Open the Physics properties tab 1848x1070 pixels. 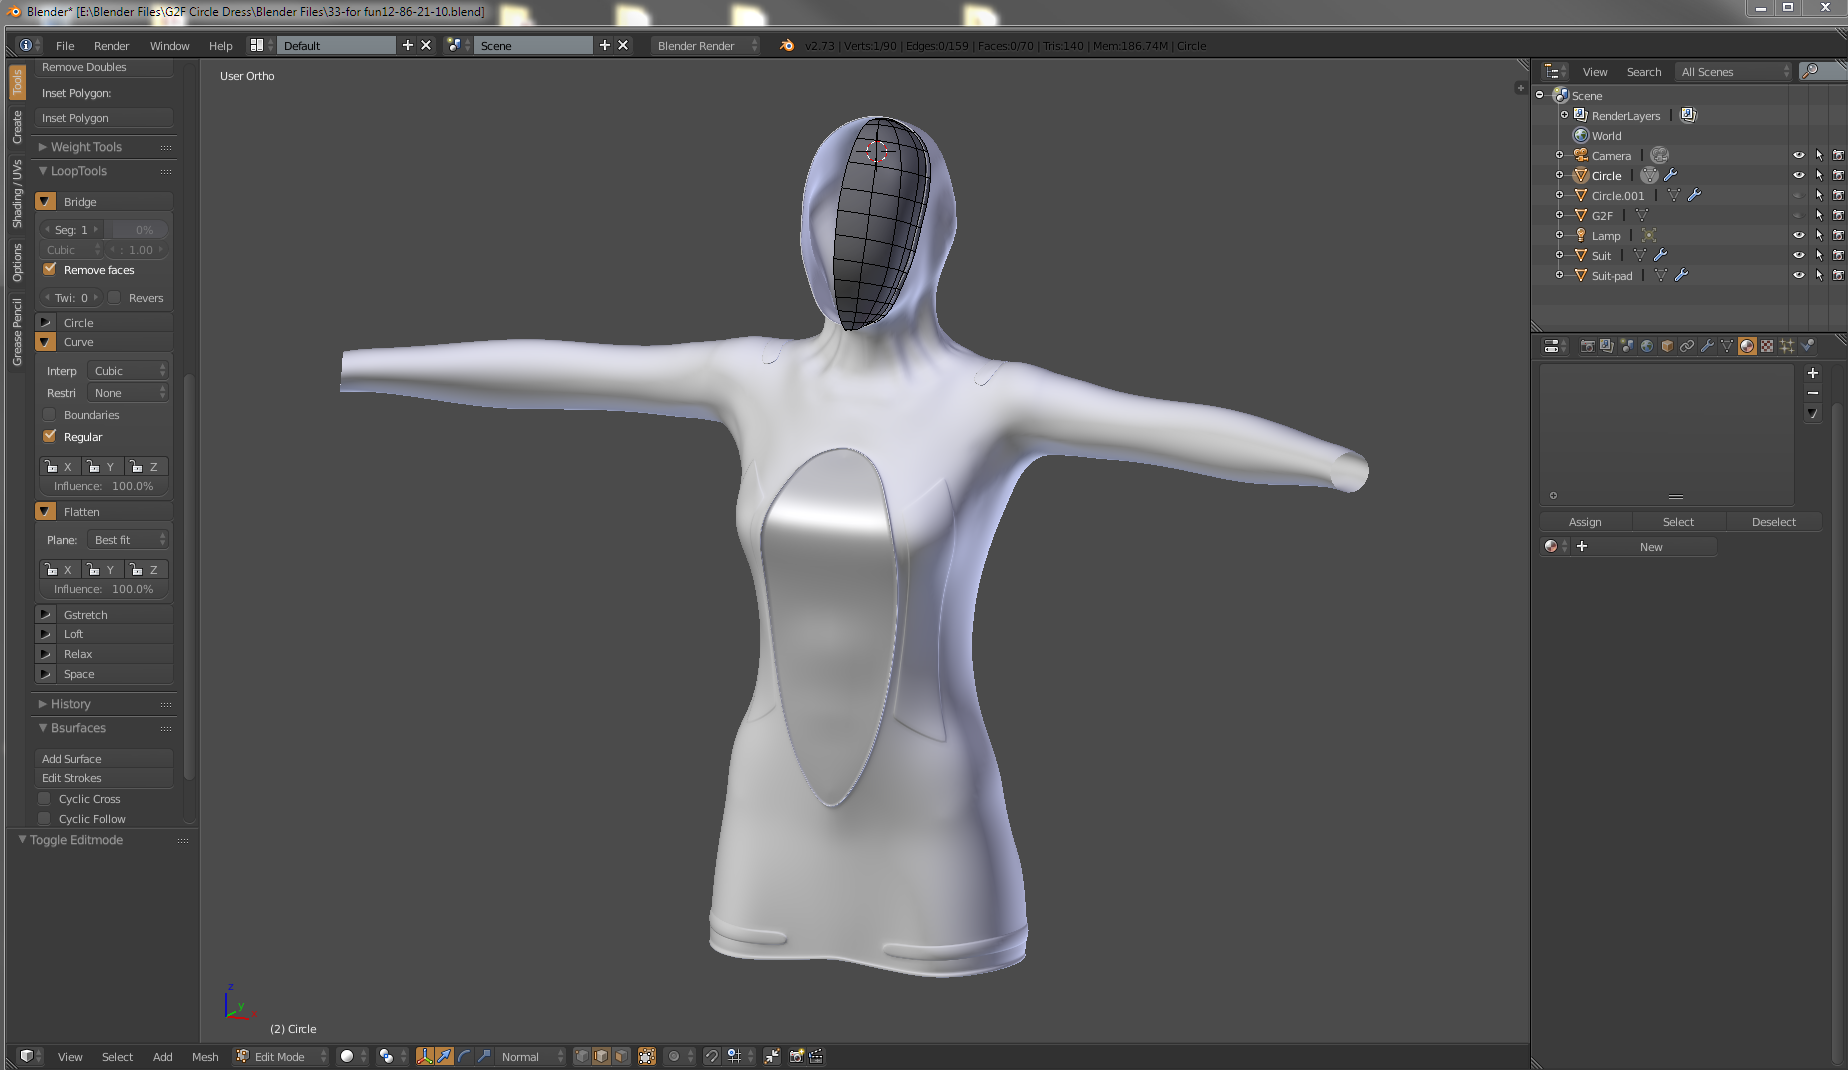[1807, 346]
